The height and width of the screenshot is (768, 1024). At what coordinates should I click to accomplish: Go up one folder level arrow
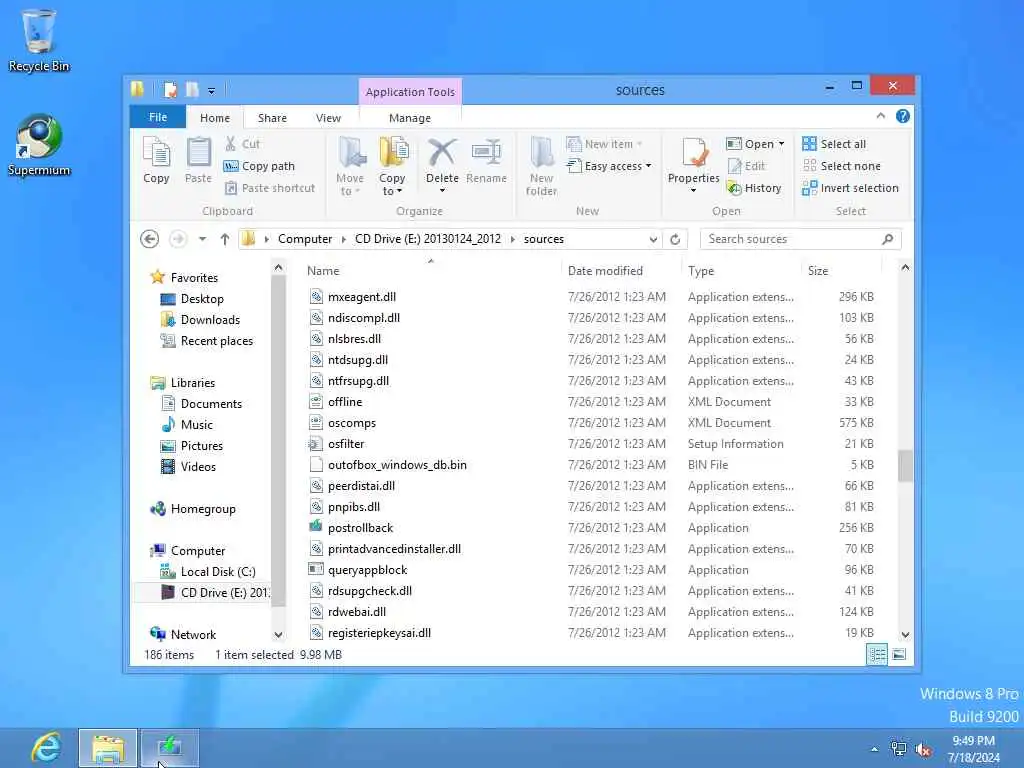pyautogui.click(x=225, y=239)
